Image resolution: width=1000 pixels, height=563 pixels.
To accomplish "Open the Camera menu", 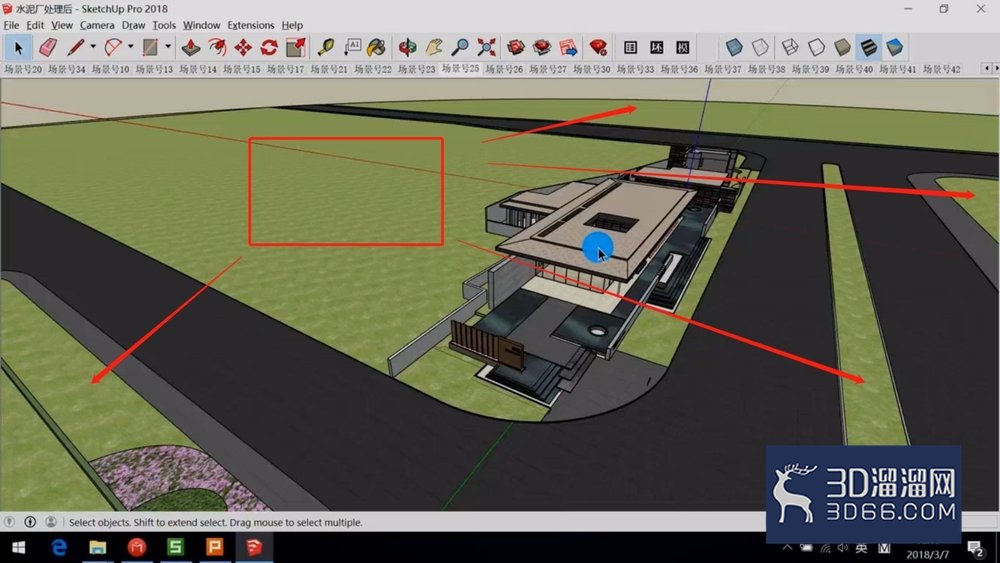I will [x=97, y=26].
